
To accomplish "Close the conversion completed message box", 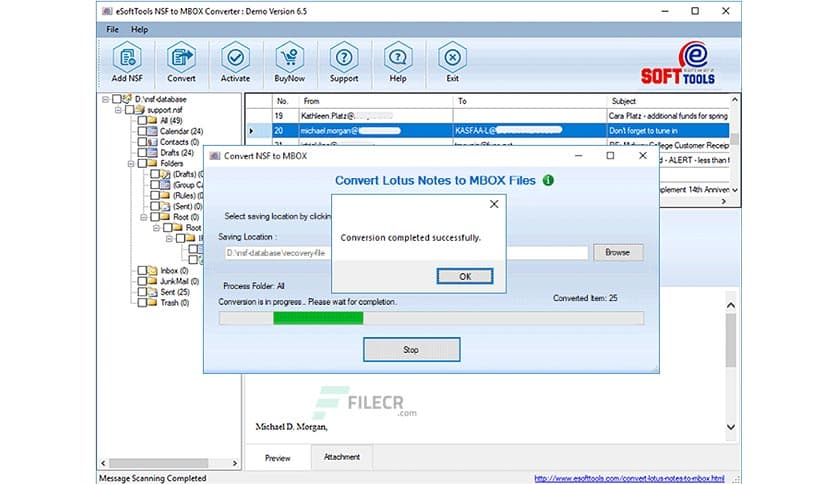I will tap(494, 204).
